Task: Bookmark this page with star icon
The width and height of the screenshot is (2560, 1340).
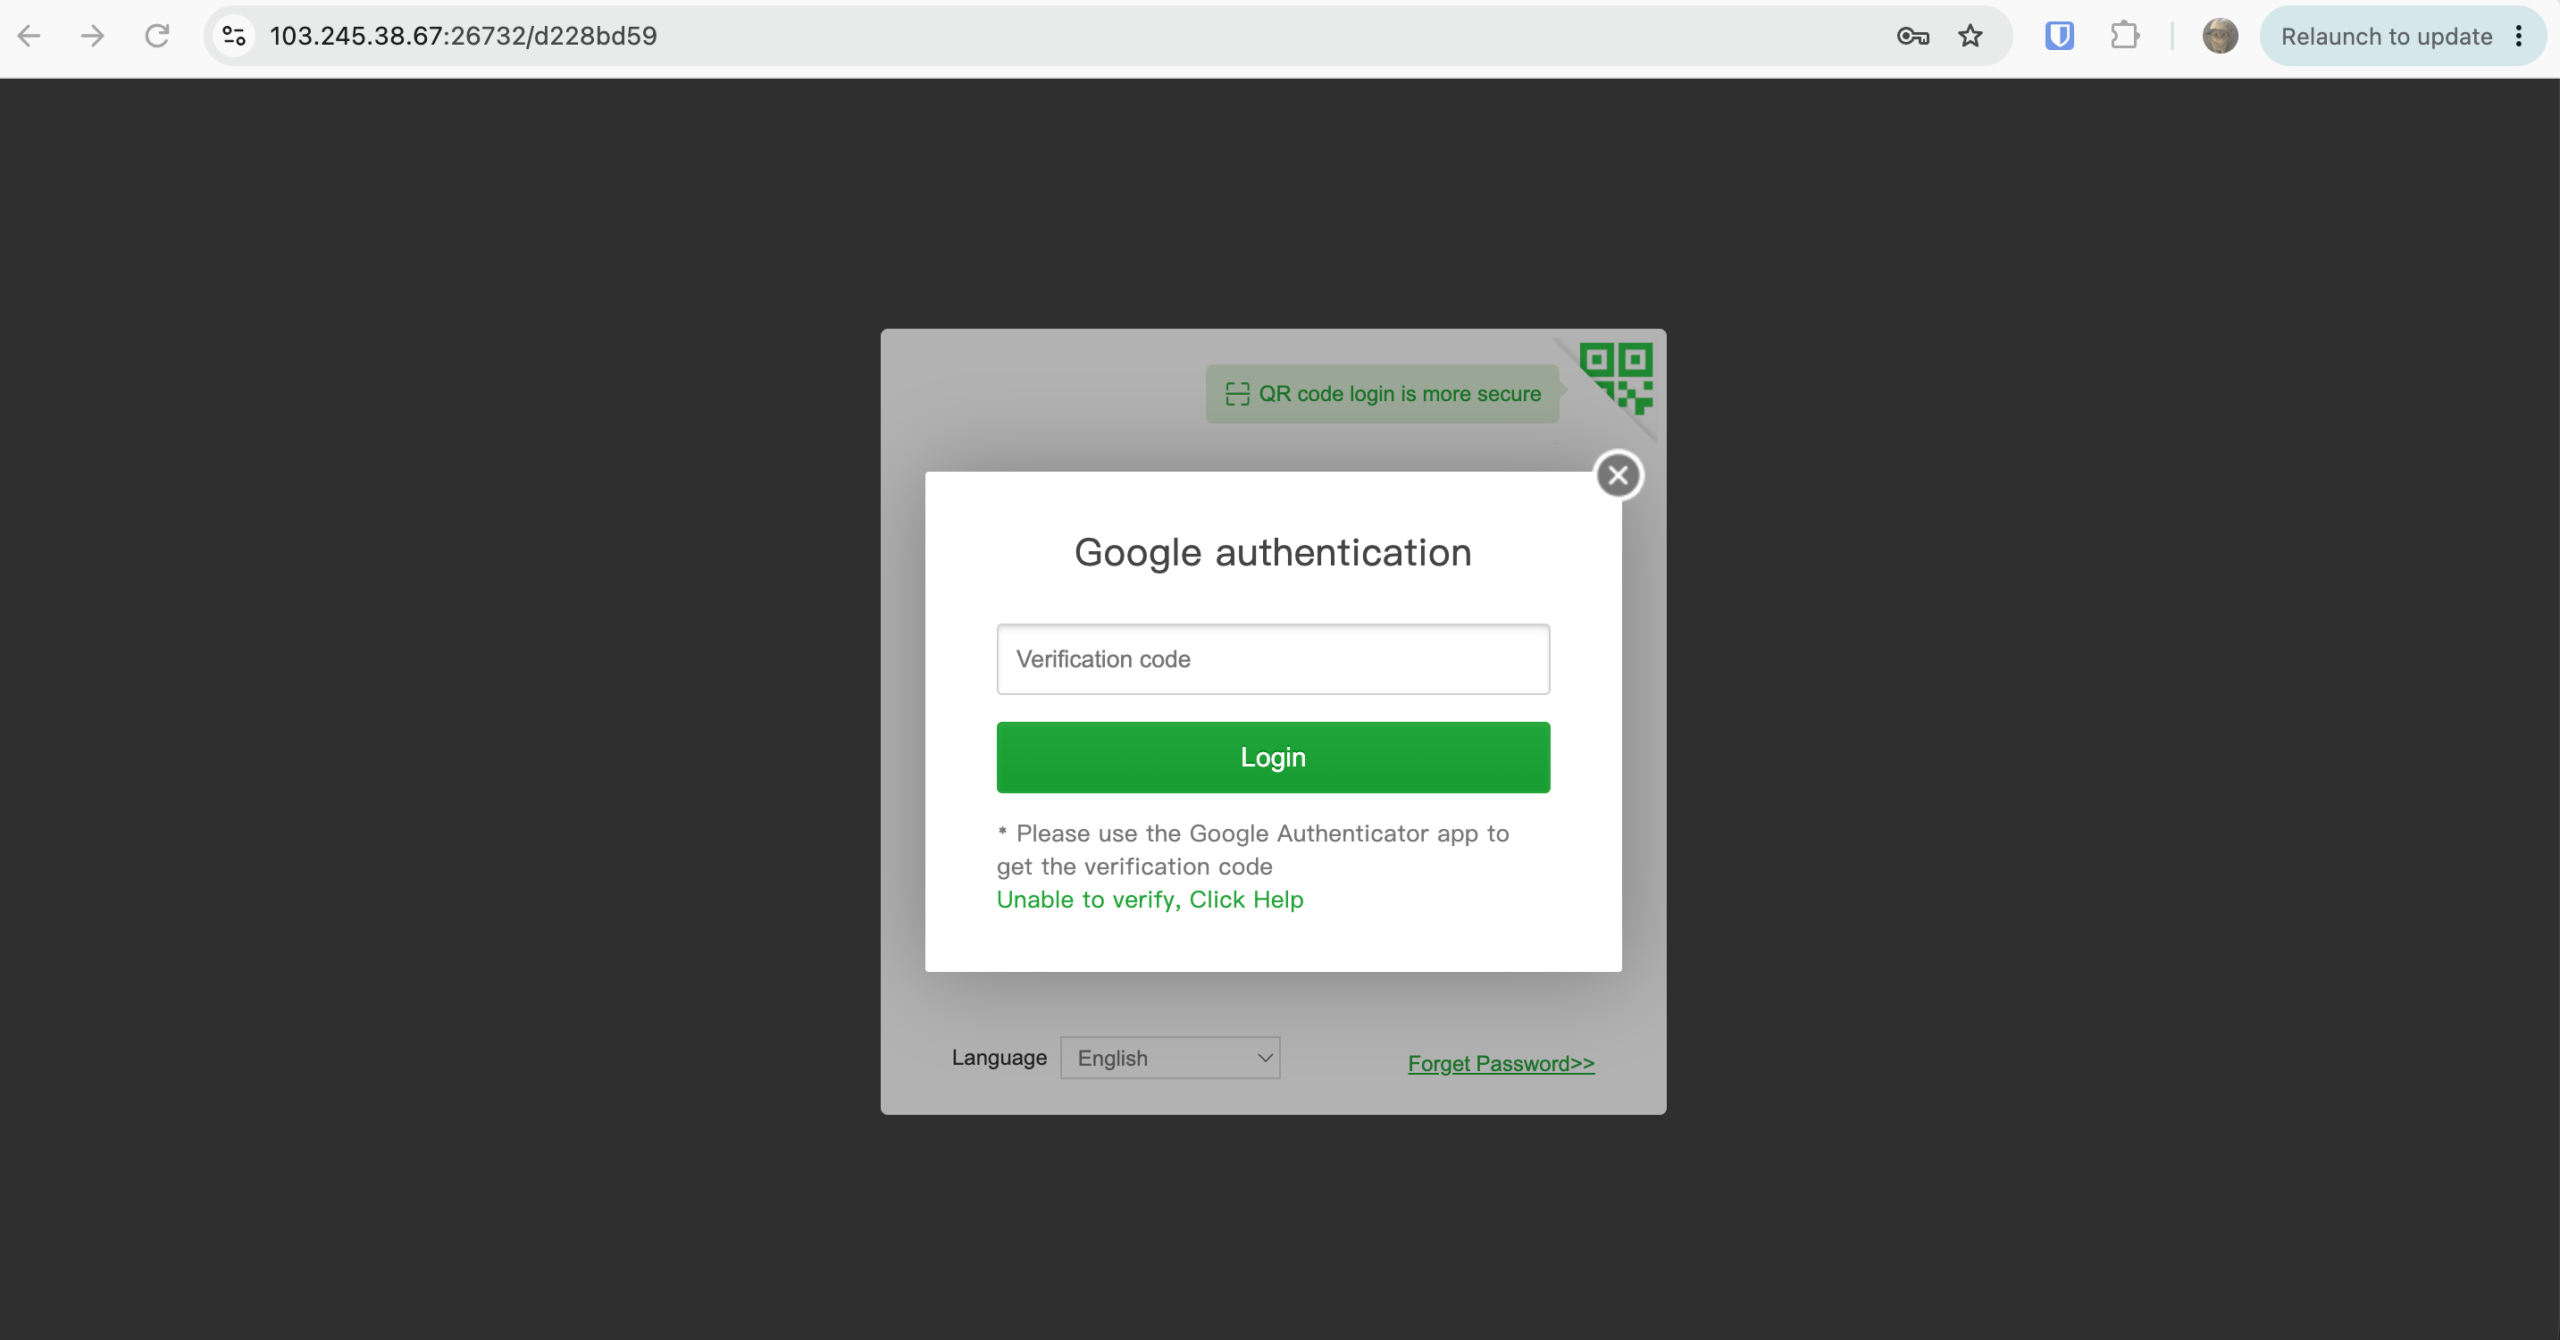Action: pyautogui.click(x=1970, y=36)
